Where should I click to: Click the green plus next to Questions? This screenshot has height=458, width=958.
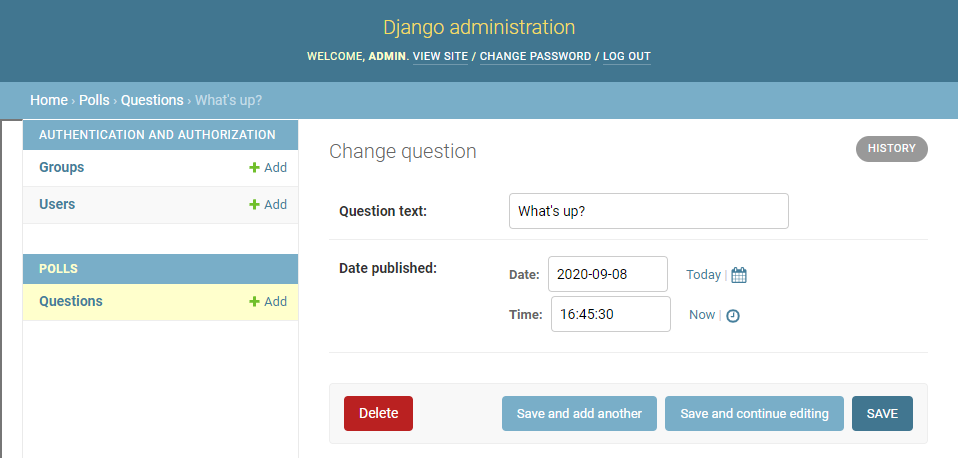click(254, 302)
